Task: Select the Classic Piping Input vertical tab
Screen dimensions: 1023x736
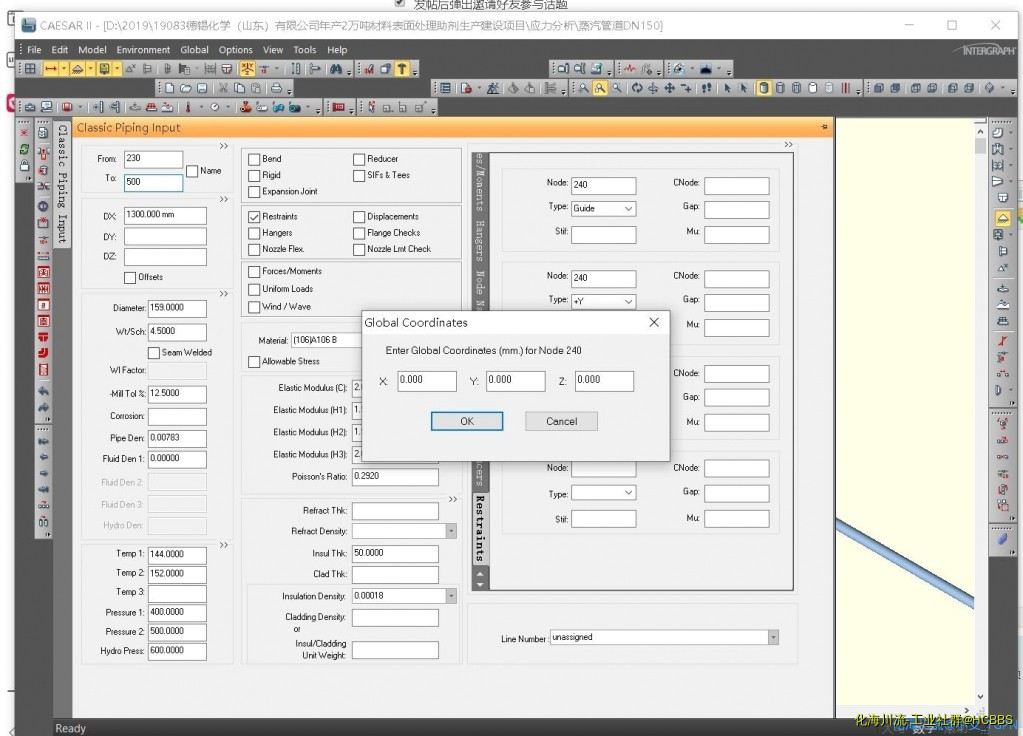Action: click(x=62, y=184)
